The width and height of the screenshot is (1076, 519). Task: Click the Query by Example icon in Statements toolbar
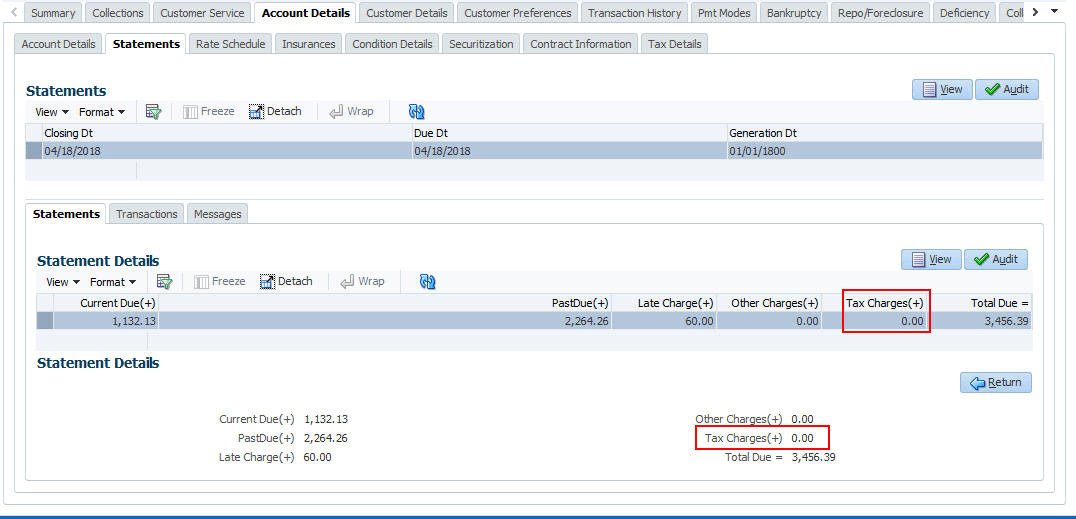(154, 111)
